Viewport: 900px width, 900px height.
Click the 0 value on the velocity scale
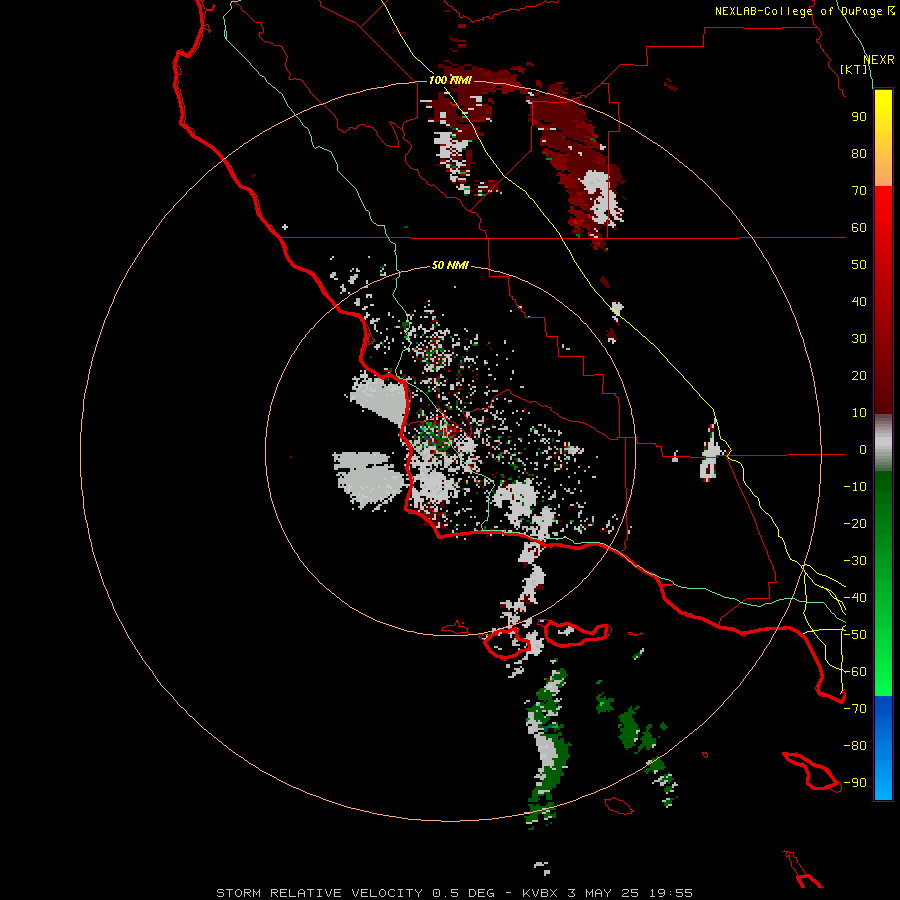coord(863,450)
